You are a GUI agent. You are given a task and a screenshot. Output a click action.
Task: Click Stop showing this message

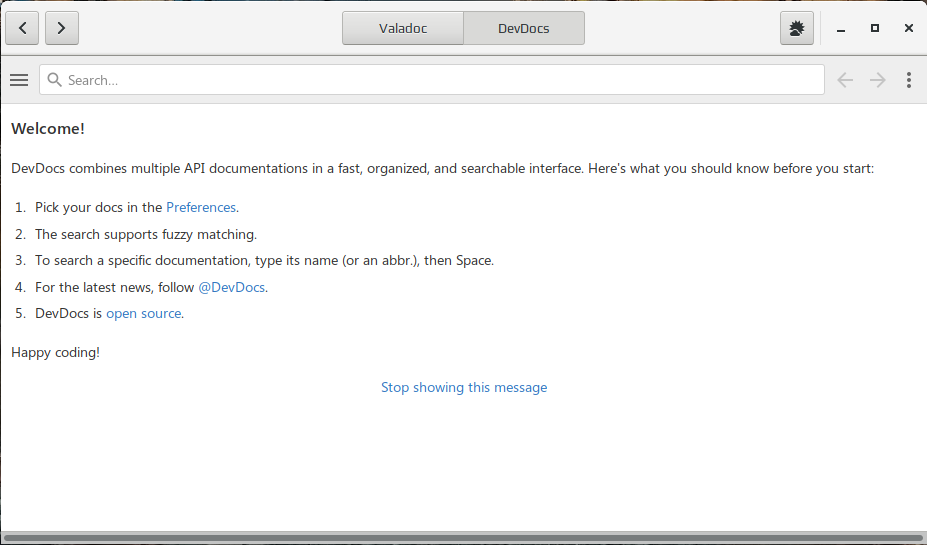tap(464, 388)
